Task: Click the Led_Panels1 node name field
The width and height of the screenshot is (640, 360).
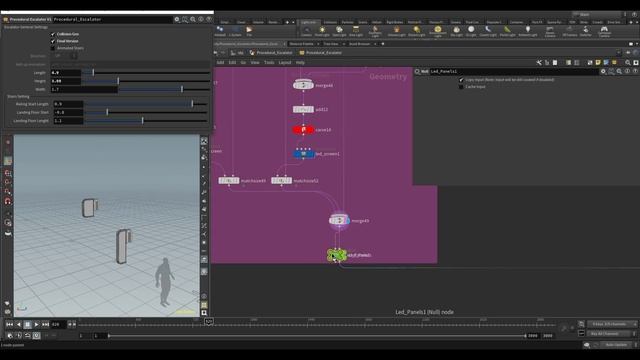Action: click(x=514, y=71)
